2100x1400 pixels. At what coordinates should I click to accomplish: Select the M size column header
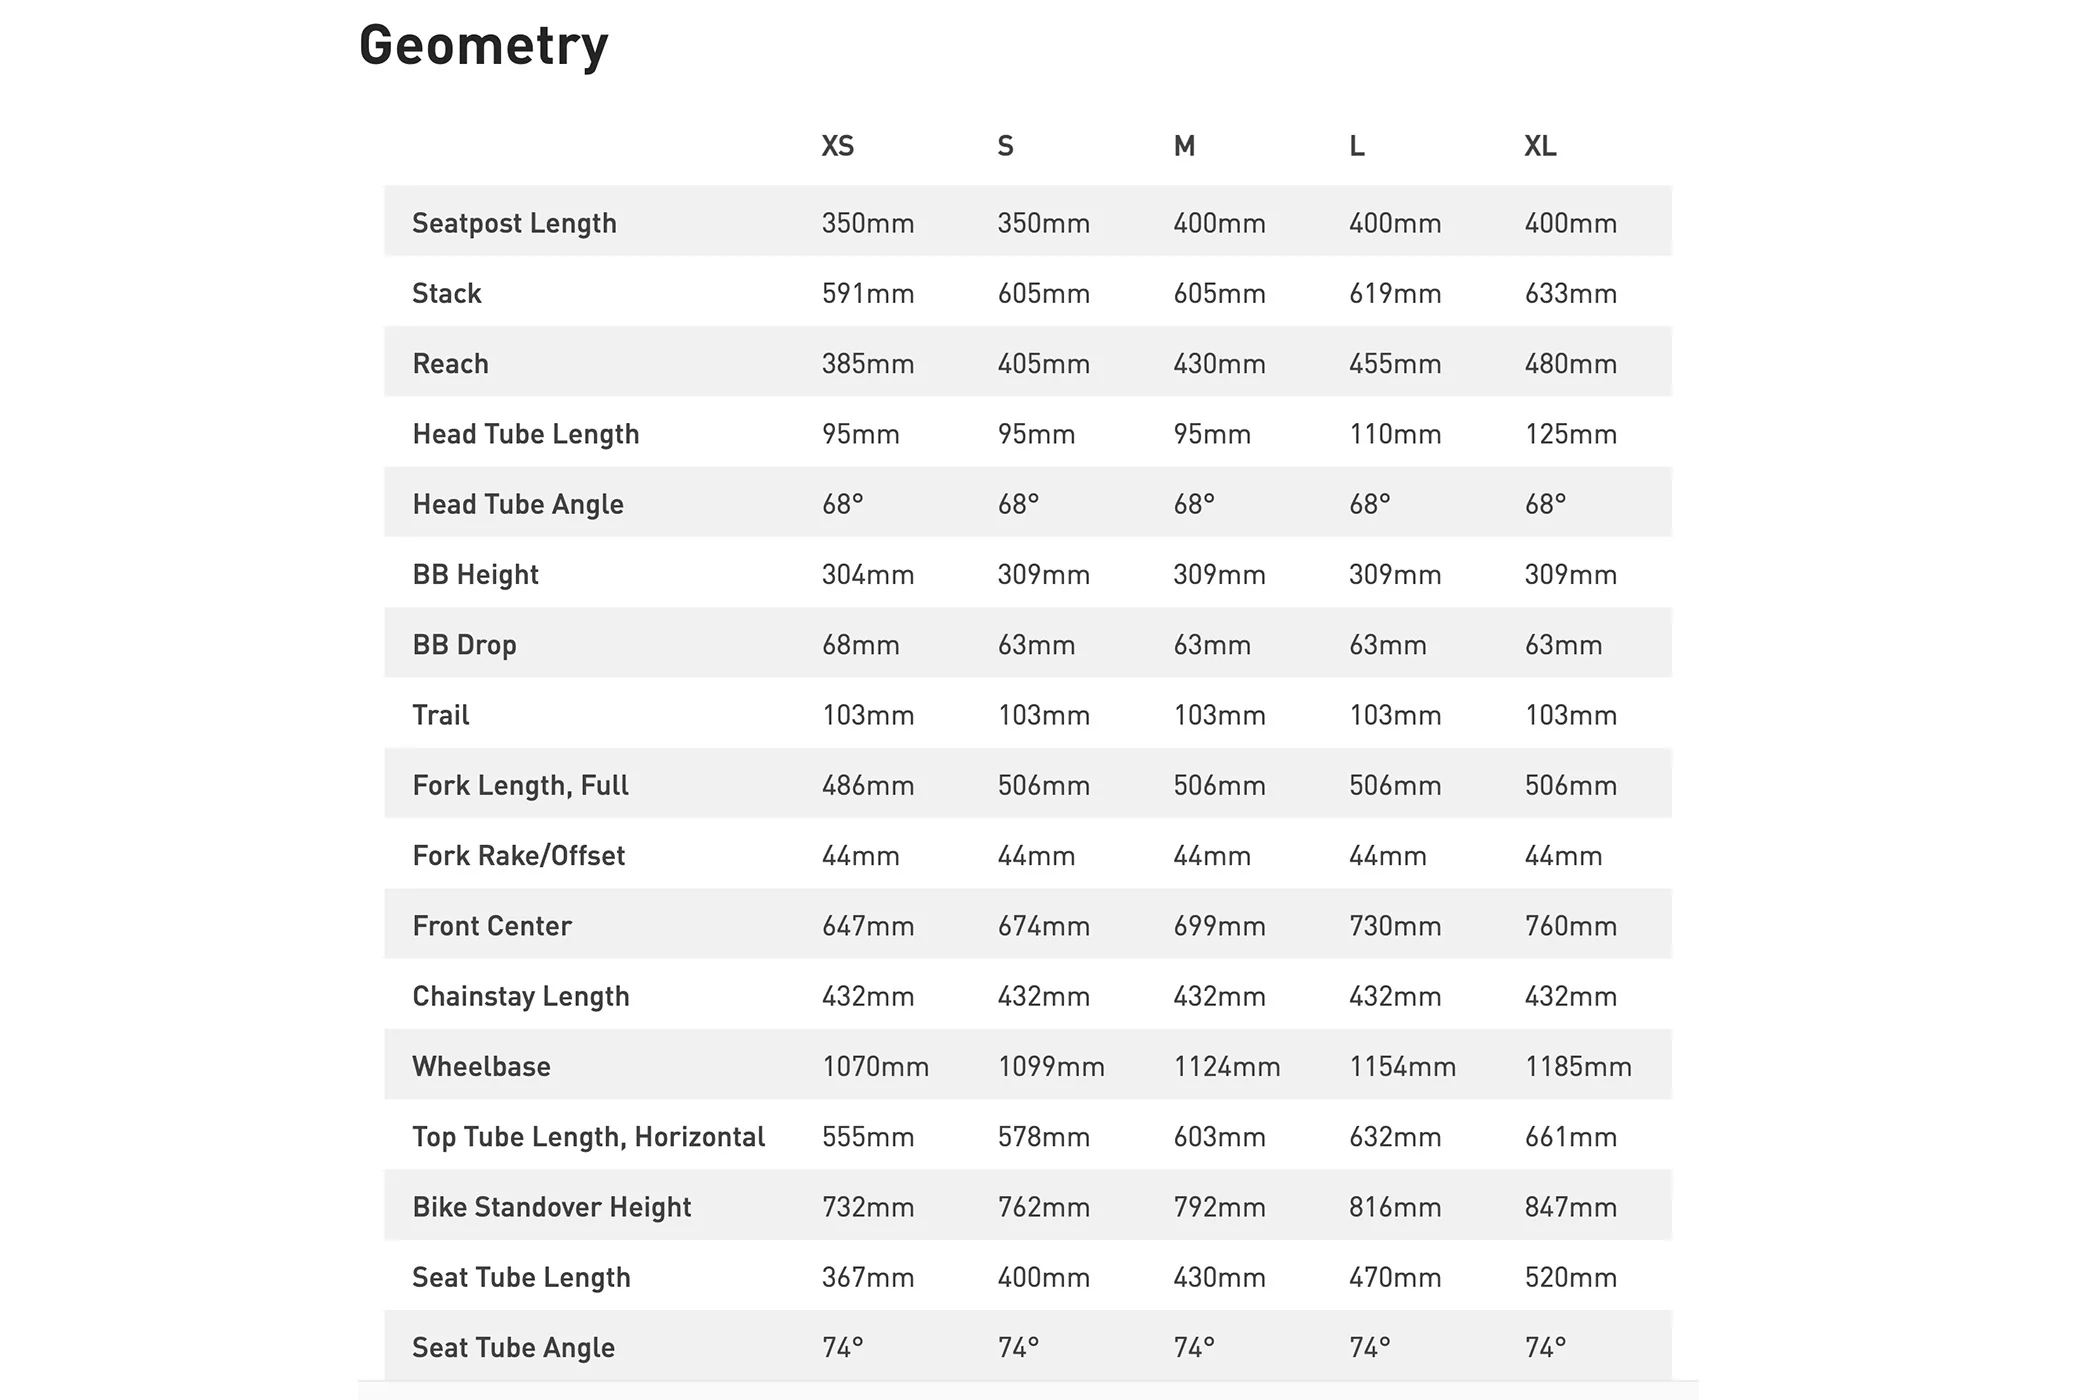(1184, 146)
